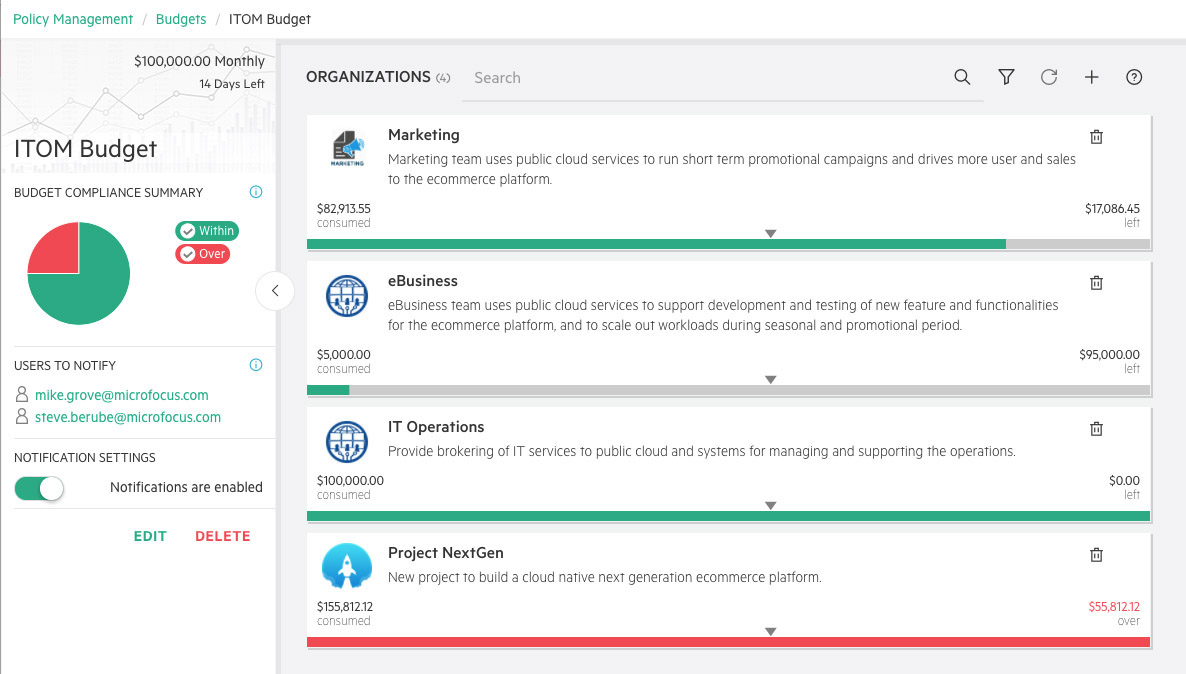Click trash icon for Project NextGen
1186x674 pixels.
[1096, 555]
